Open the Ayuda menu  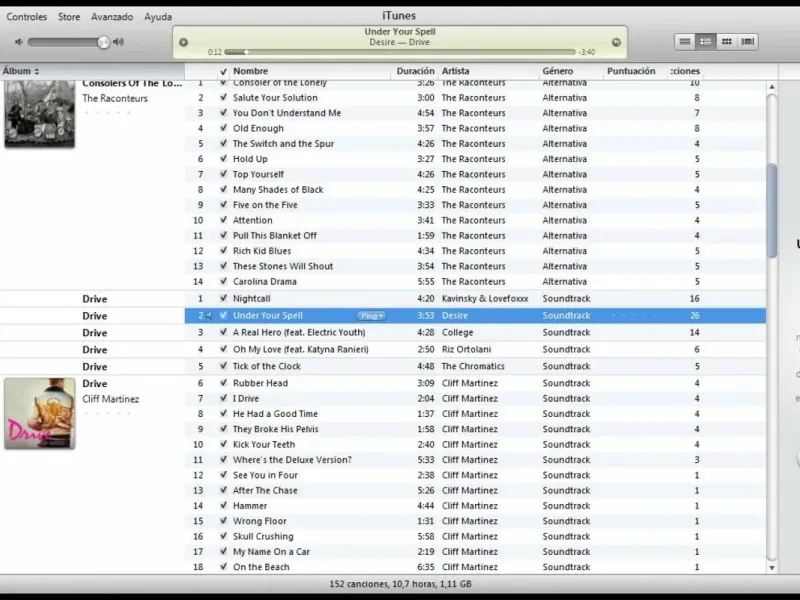158,17
